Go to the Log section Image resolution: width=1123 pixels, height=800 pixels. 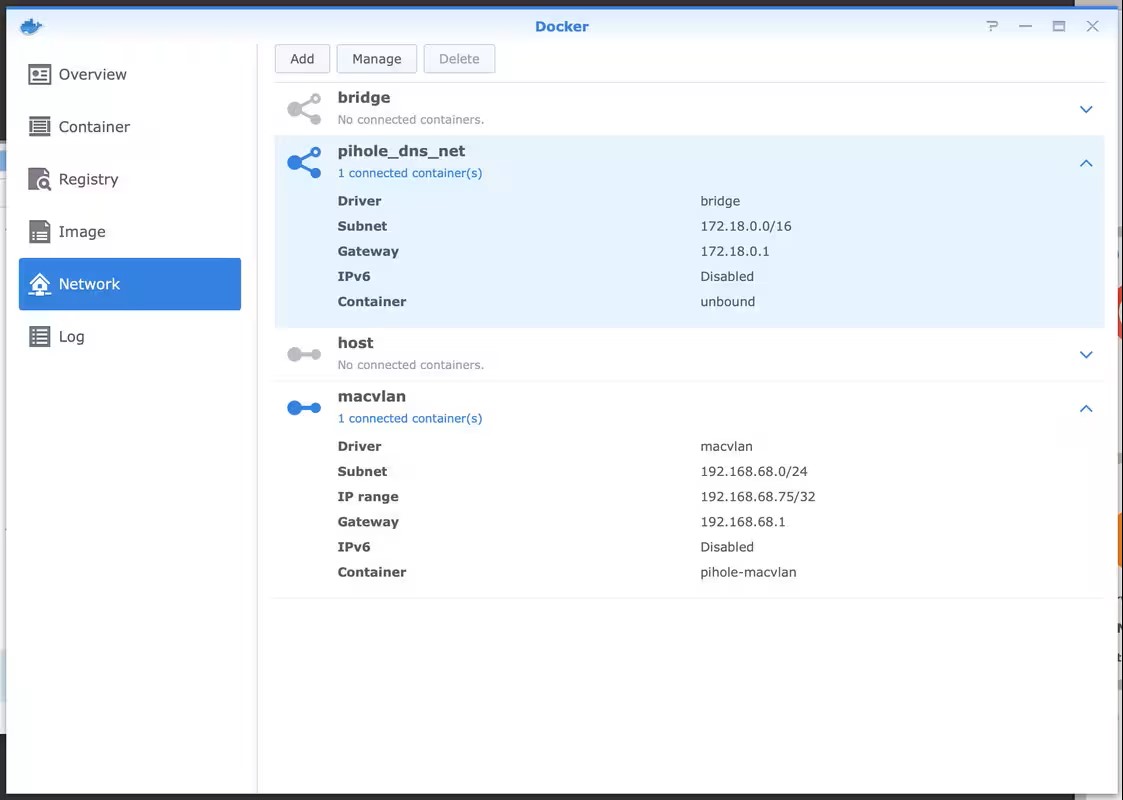pos(71,337)
